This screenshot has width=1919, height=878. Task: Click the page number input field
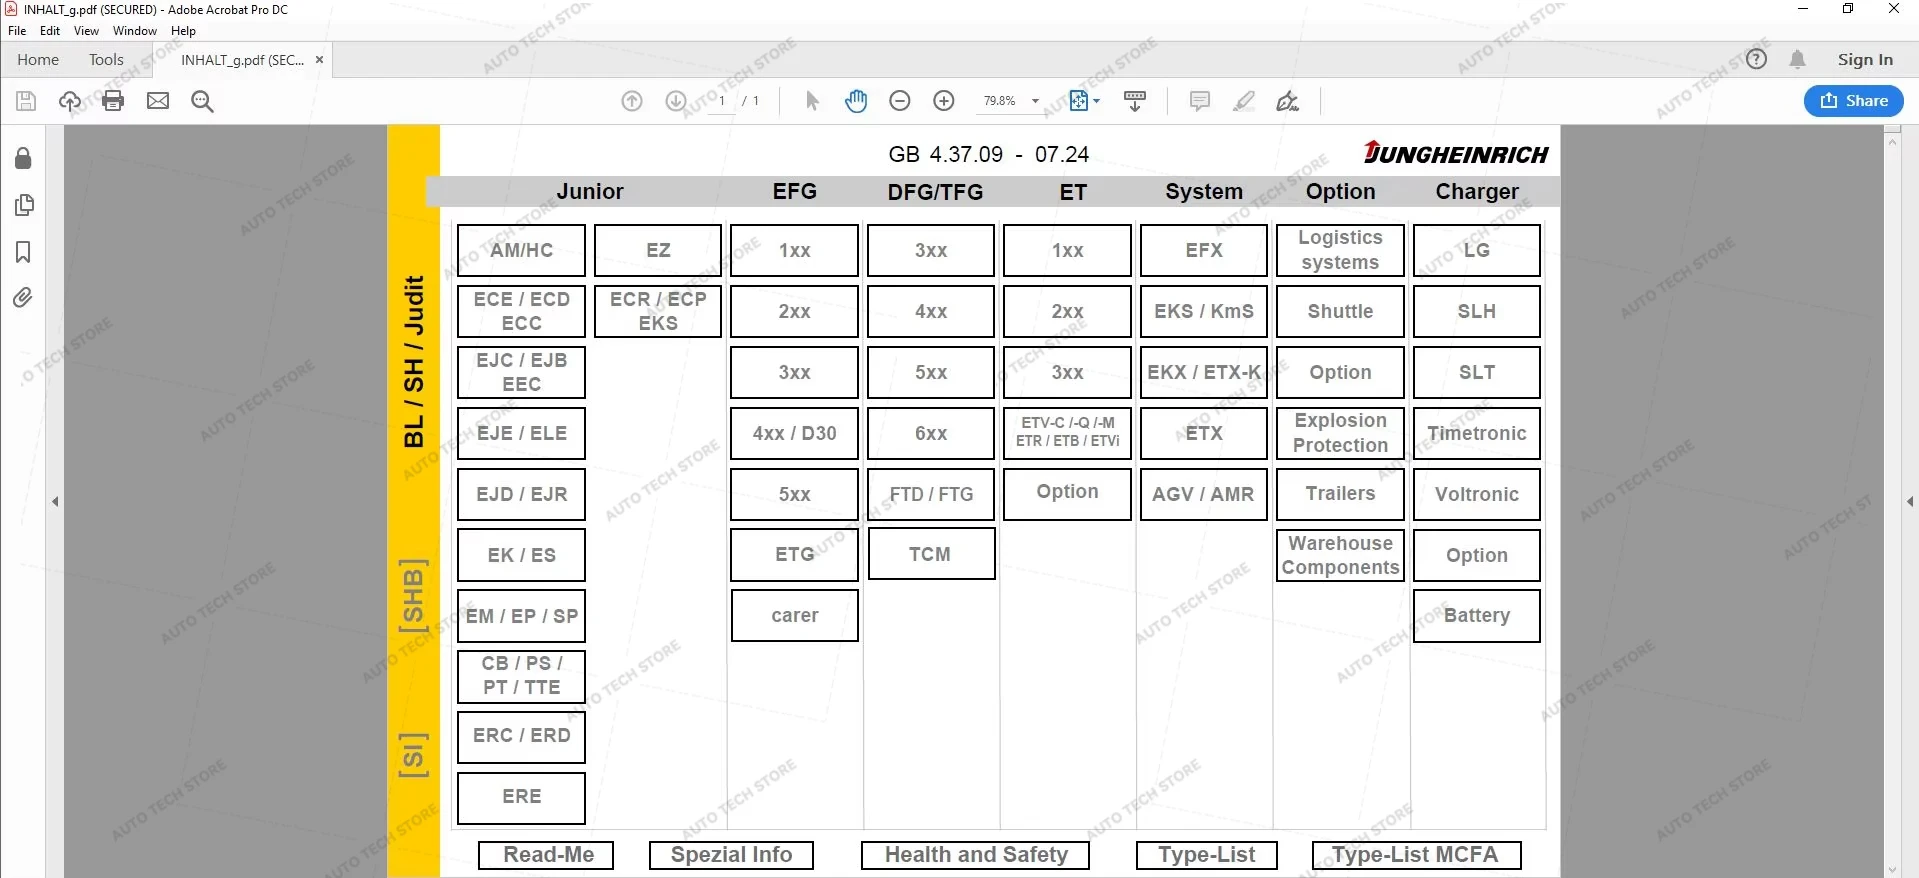(721, 101)
